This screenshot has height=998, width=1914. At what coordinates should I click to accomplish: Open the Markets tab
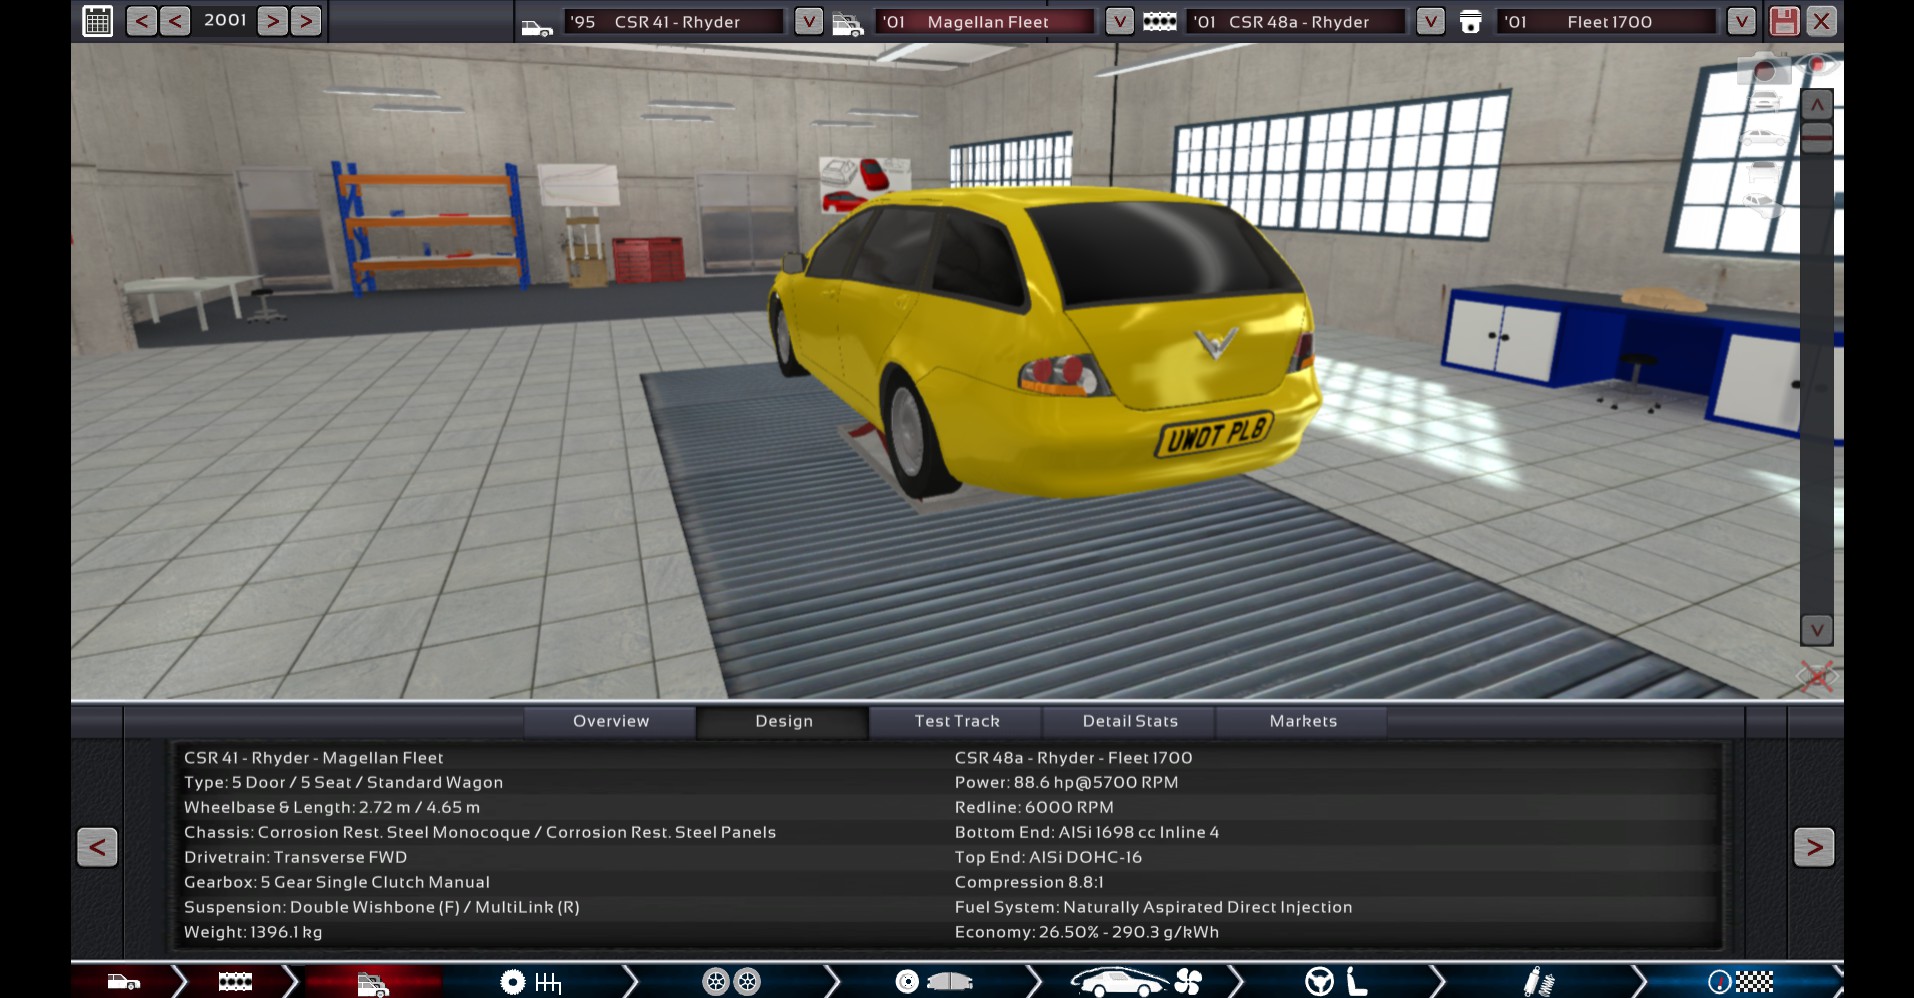(x=1302, y=721)
